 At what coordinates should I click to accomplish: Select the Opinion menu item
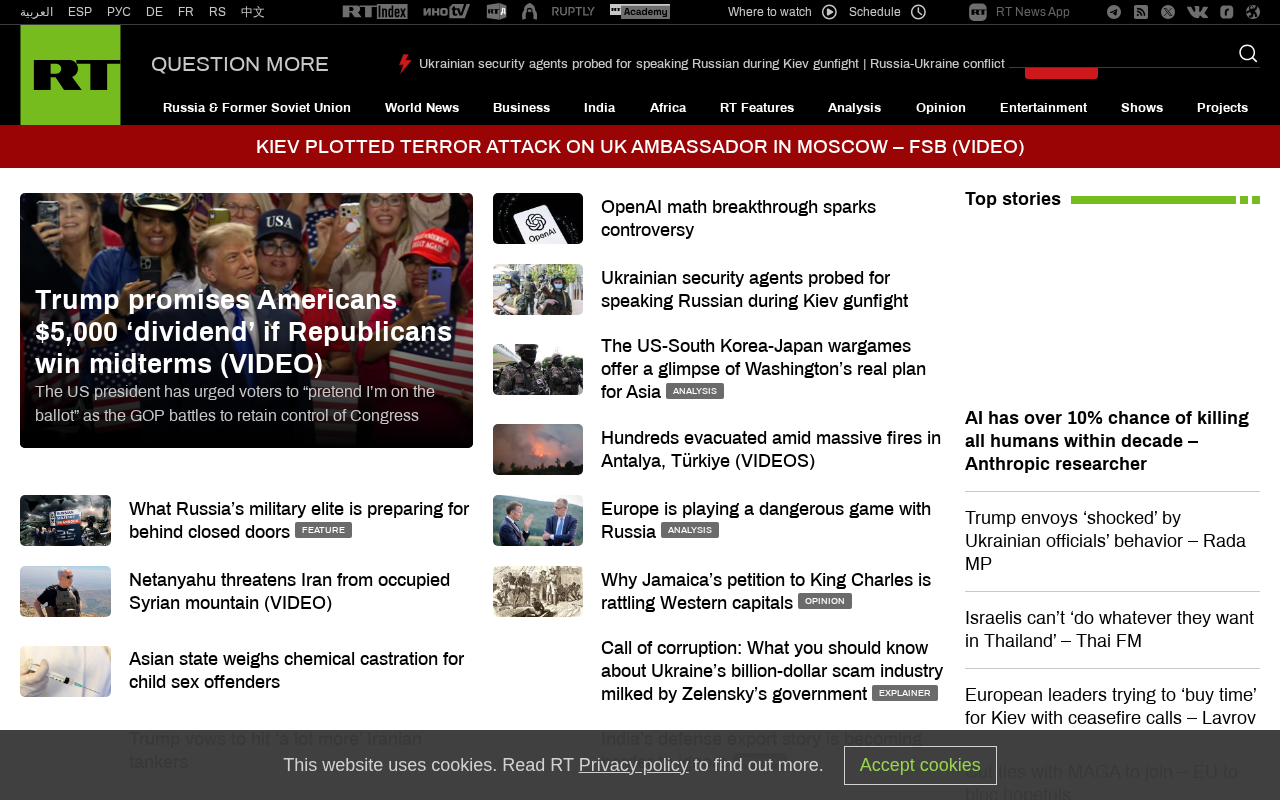(941, 108)
